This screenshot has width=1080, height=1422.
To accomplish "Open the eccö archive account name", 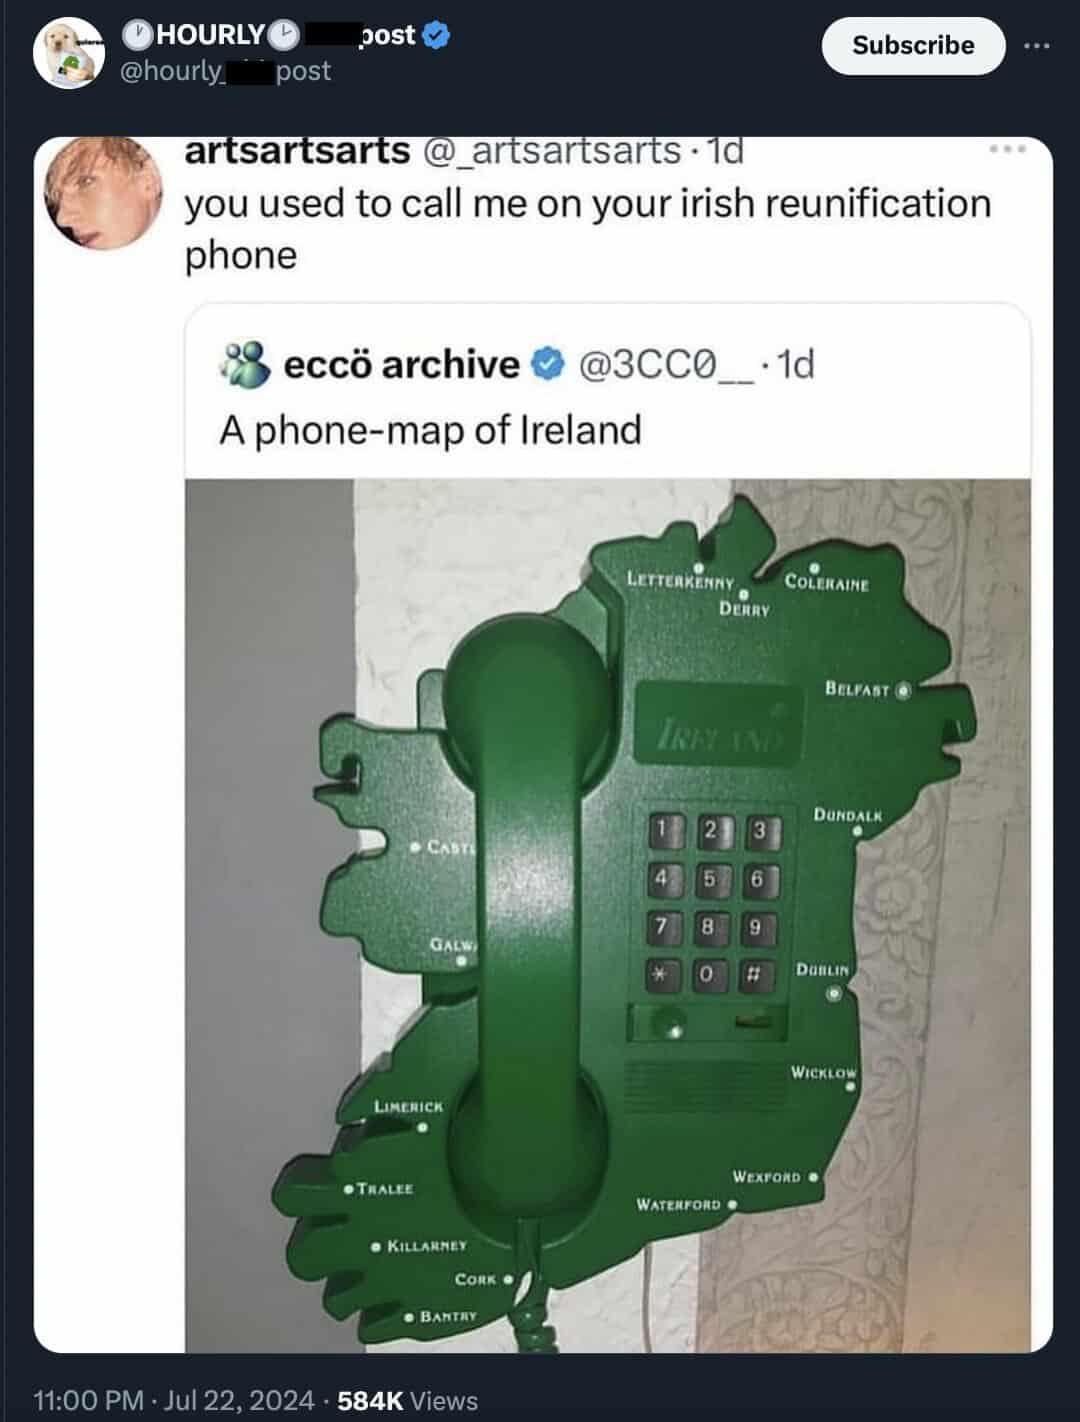I will click(402, 365).
